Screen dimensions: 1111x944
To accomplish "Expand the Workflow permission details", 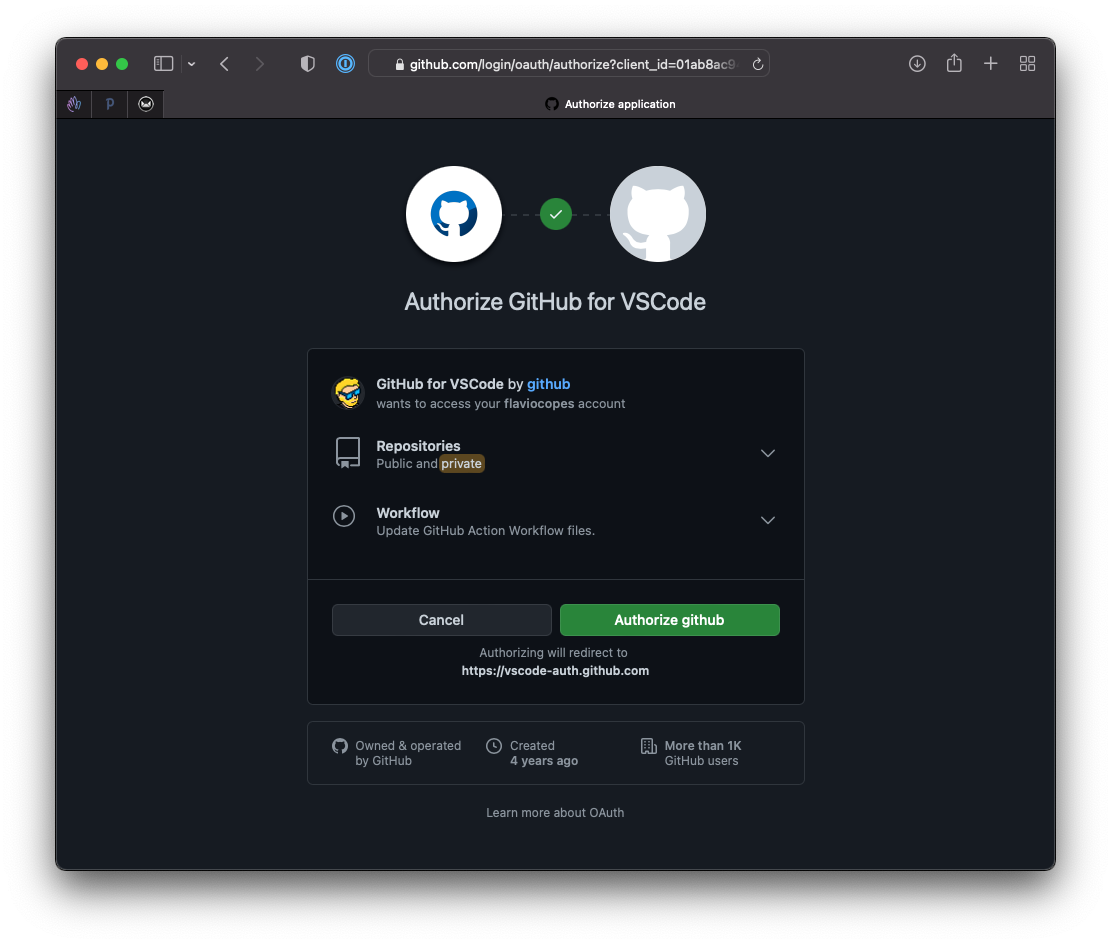I will click(767, 520).
